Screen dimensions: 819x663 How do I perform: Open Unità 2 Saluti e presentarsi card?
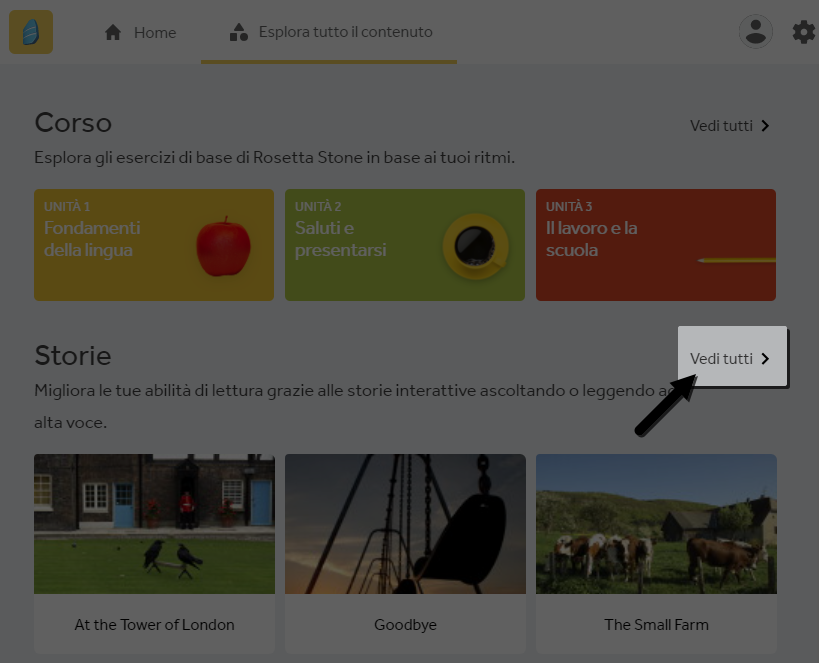pos(405,245)
